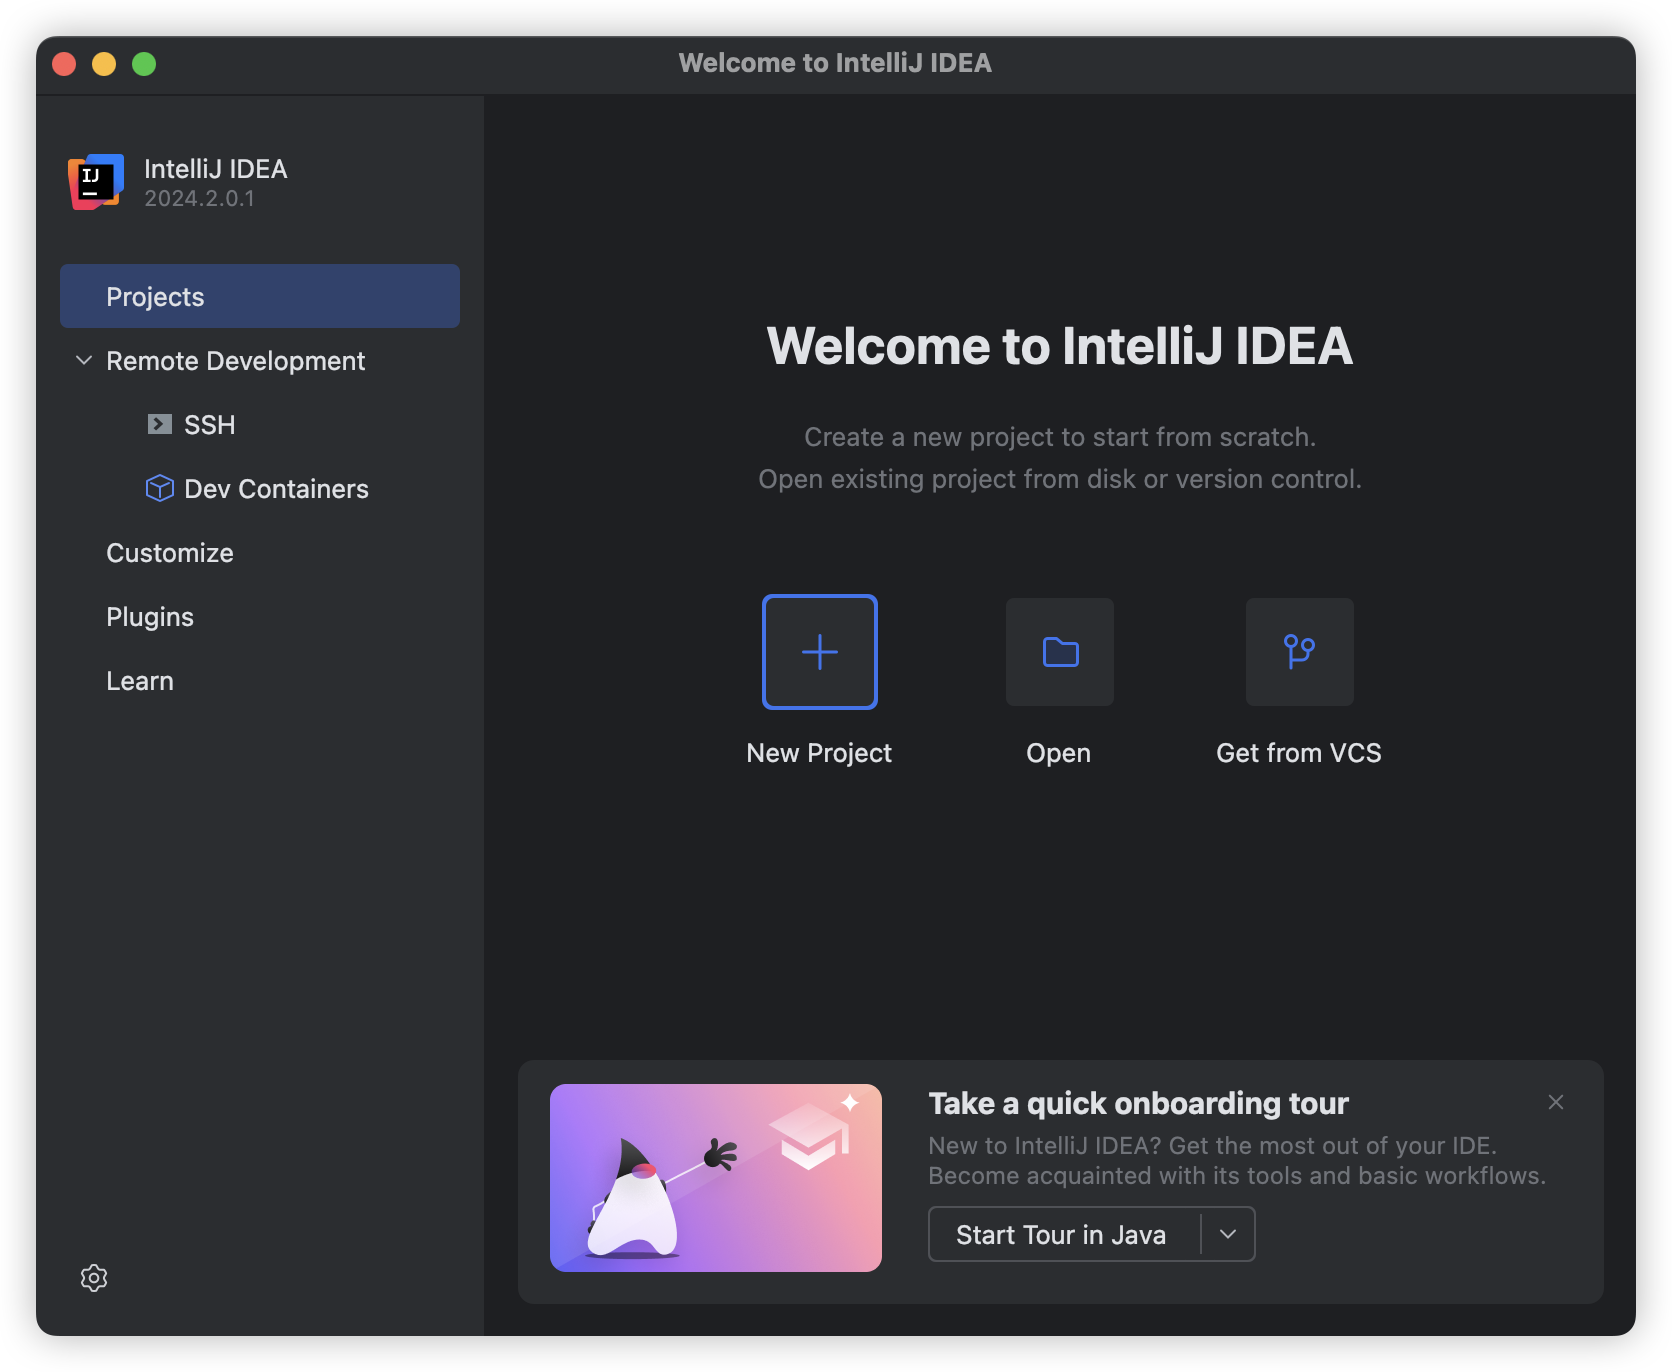Close the window with the red button

[64, 64]
